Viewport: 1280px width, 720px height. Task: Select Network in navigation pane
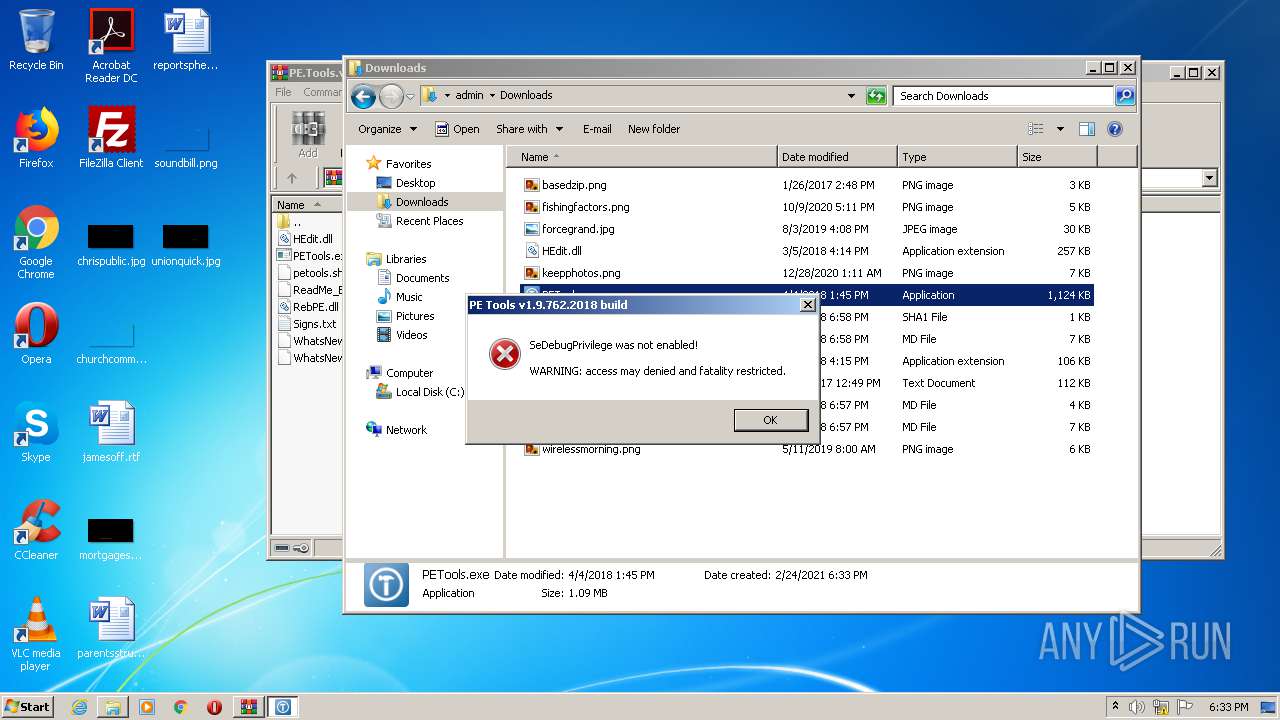click(406, 430)
